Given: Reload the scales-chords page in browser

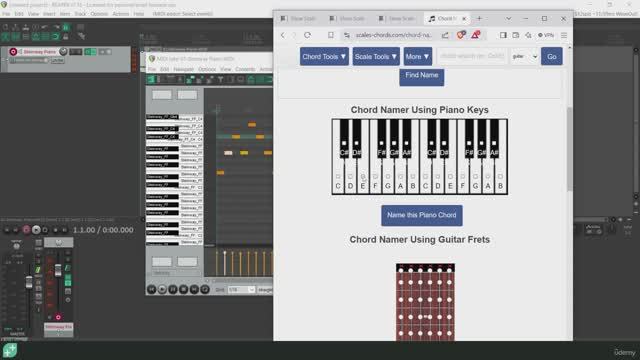Looking at the screenshot, I should coord(307,35).
